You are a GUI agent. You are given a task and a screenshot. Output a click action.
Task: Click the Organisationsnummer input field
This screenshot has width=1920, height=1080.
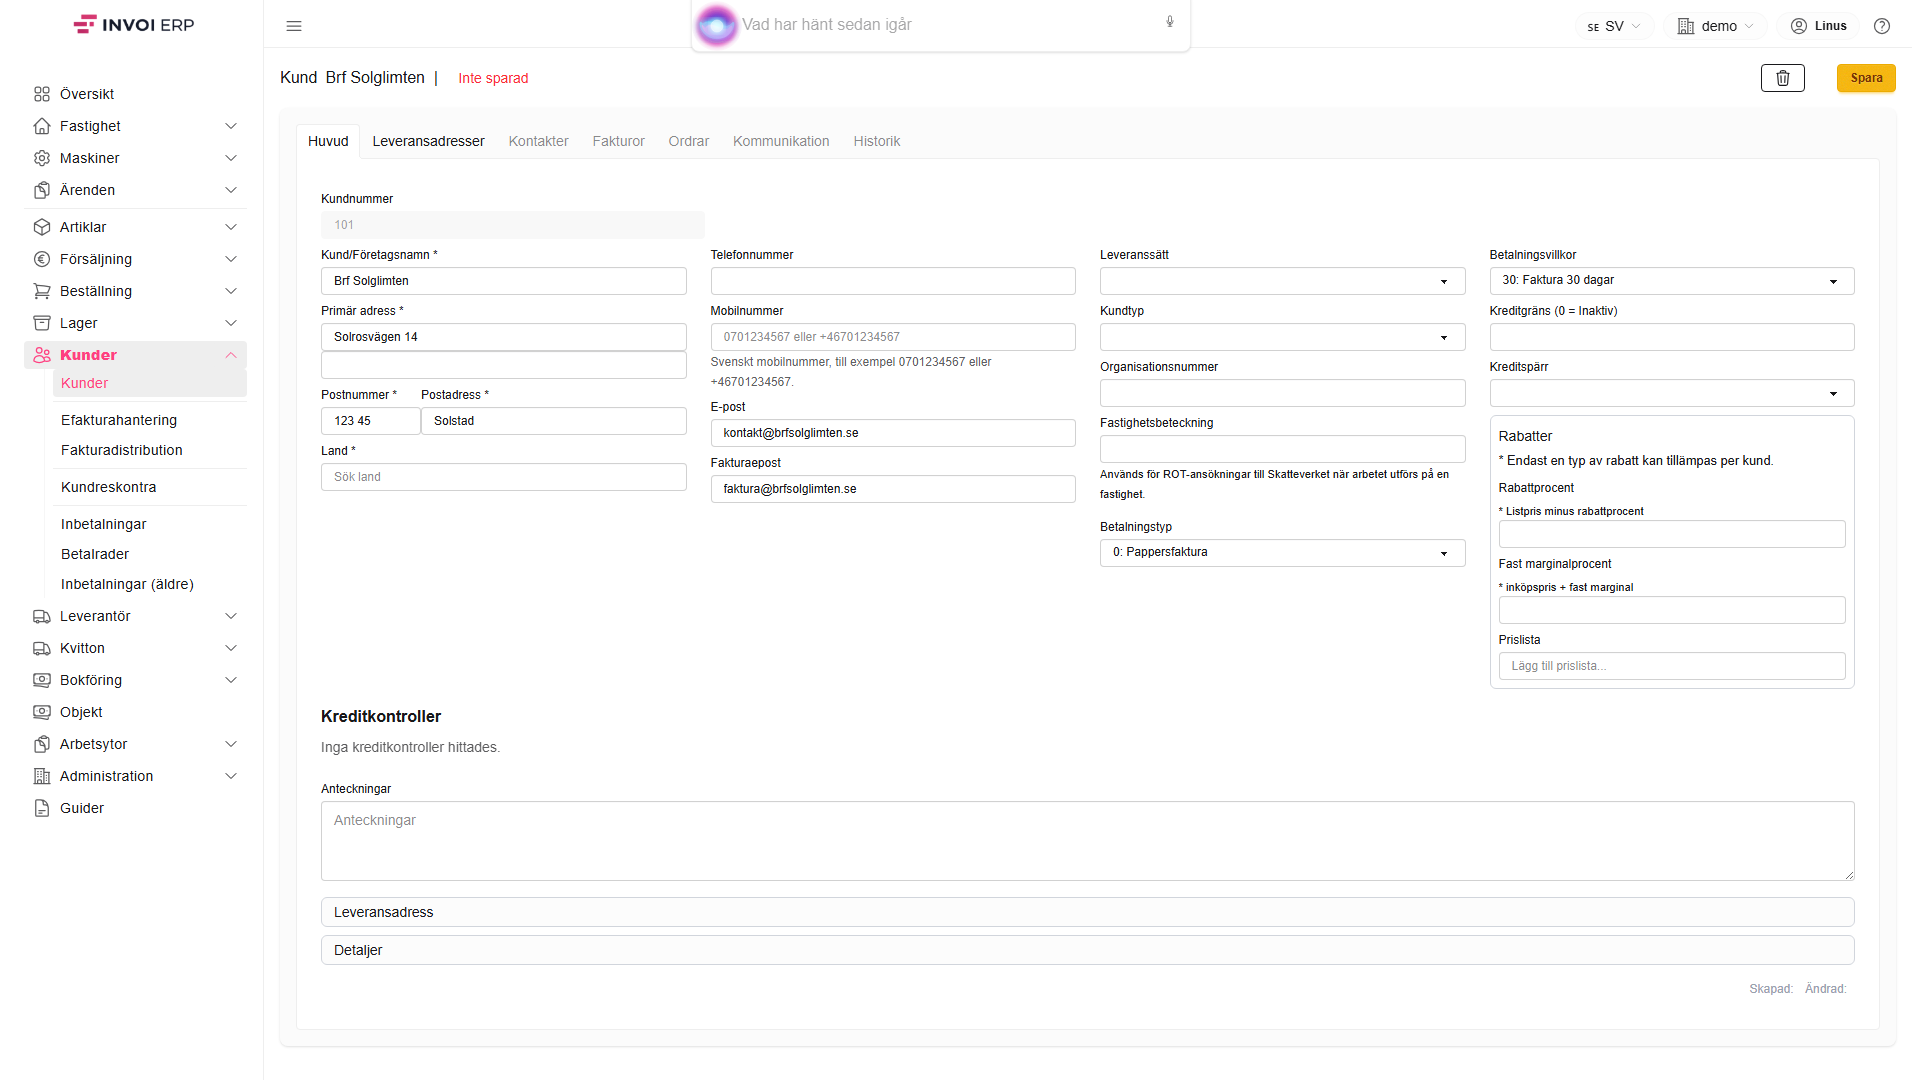pos(1282,393)
